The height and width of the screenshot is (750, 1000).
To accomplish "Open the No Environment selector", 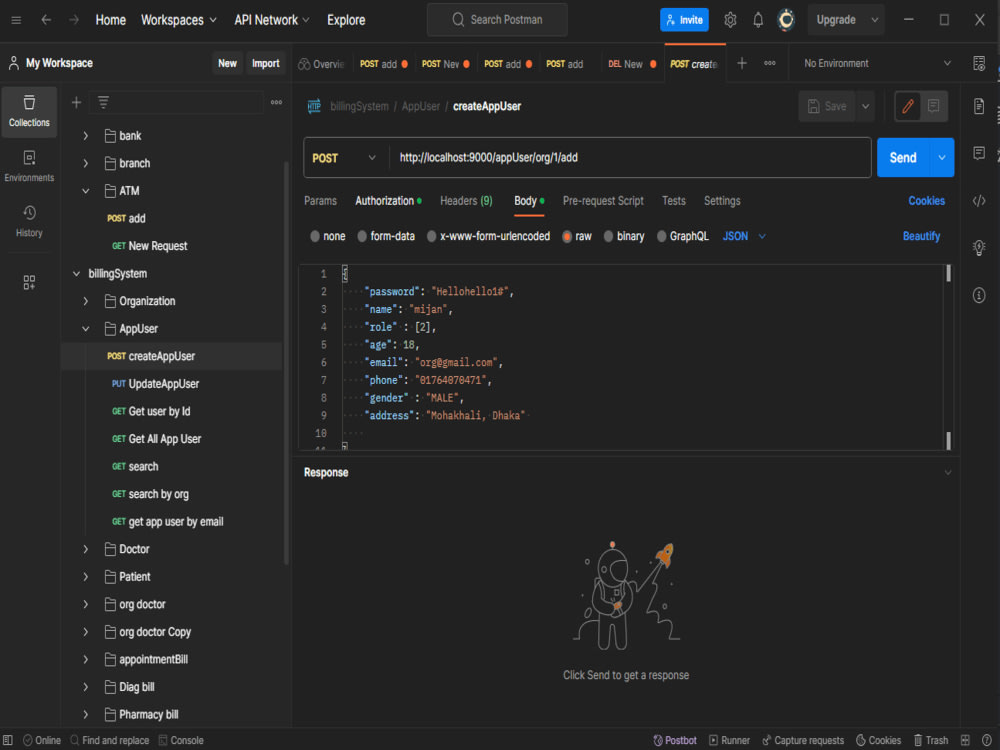I will [877, 63].
